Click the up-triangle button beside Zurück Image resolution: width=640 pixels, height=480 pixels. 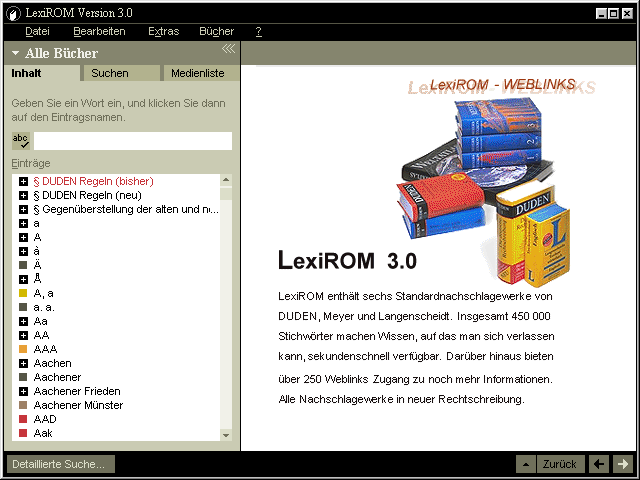coord(526,464)
